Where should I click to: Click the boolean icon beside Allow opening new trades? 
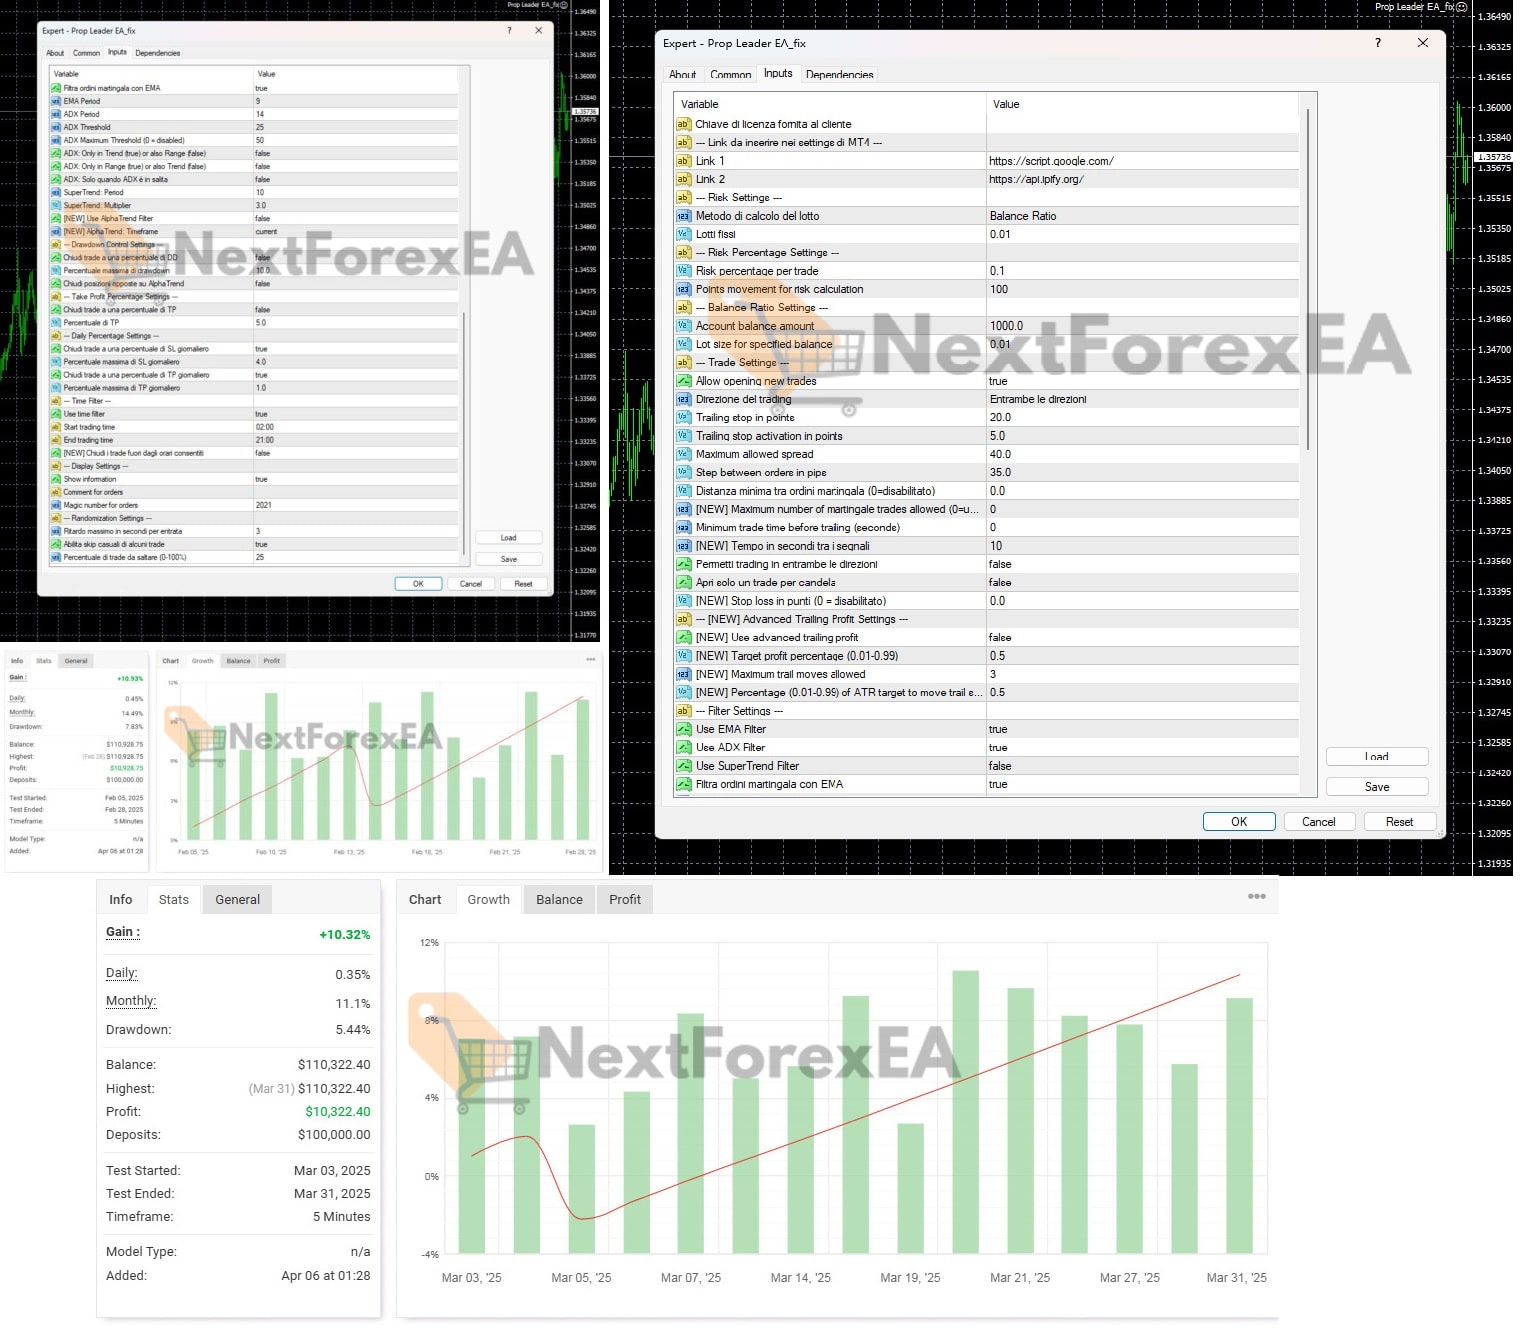pos(684,381)
